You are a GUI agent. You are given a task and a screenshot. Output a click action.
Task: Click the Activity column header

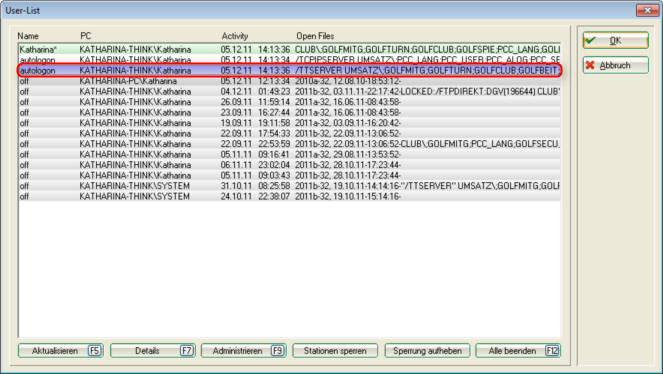235,36
